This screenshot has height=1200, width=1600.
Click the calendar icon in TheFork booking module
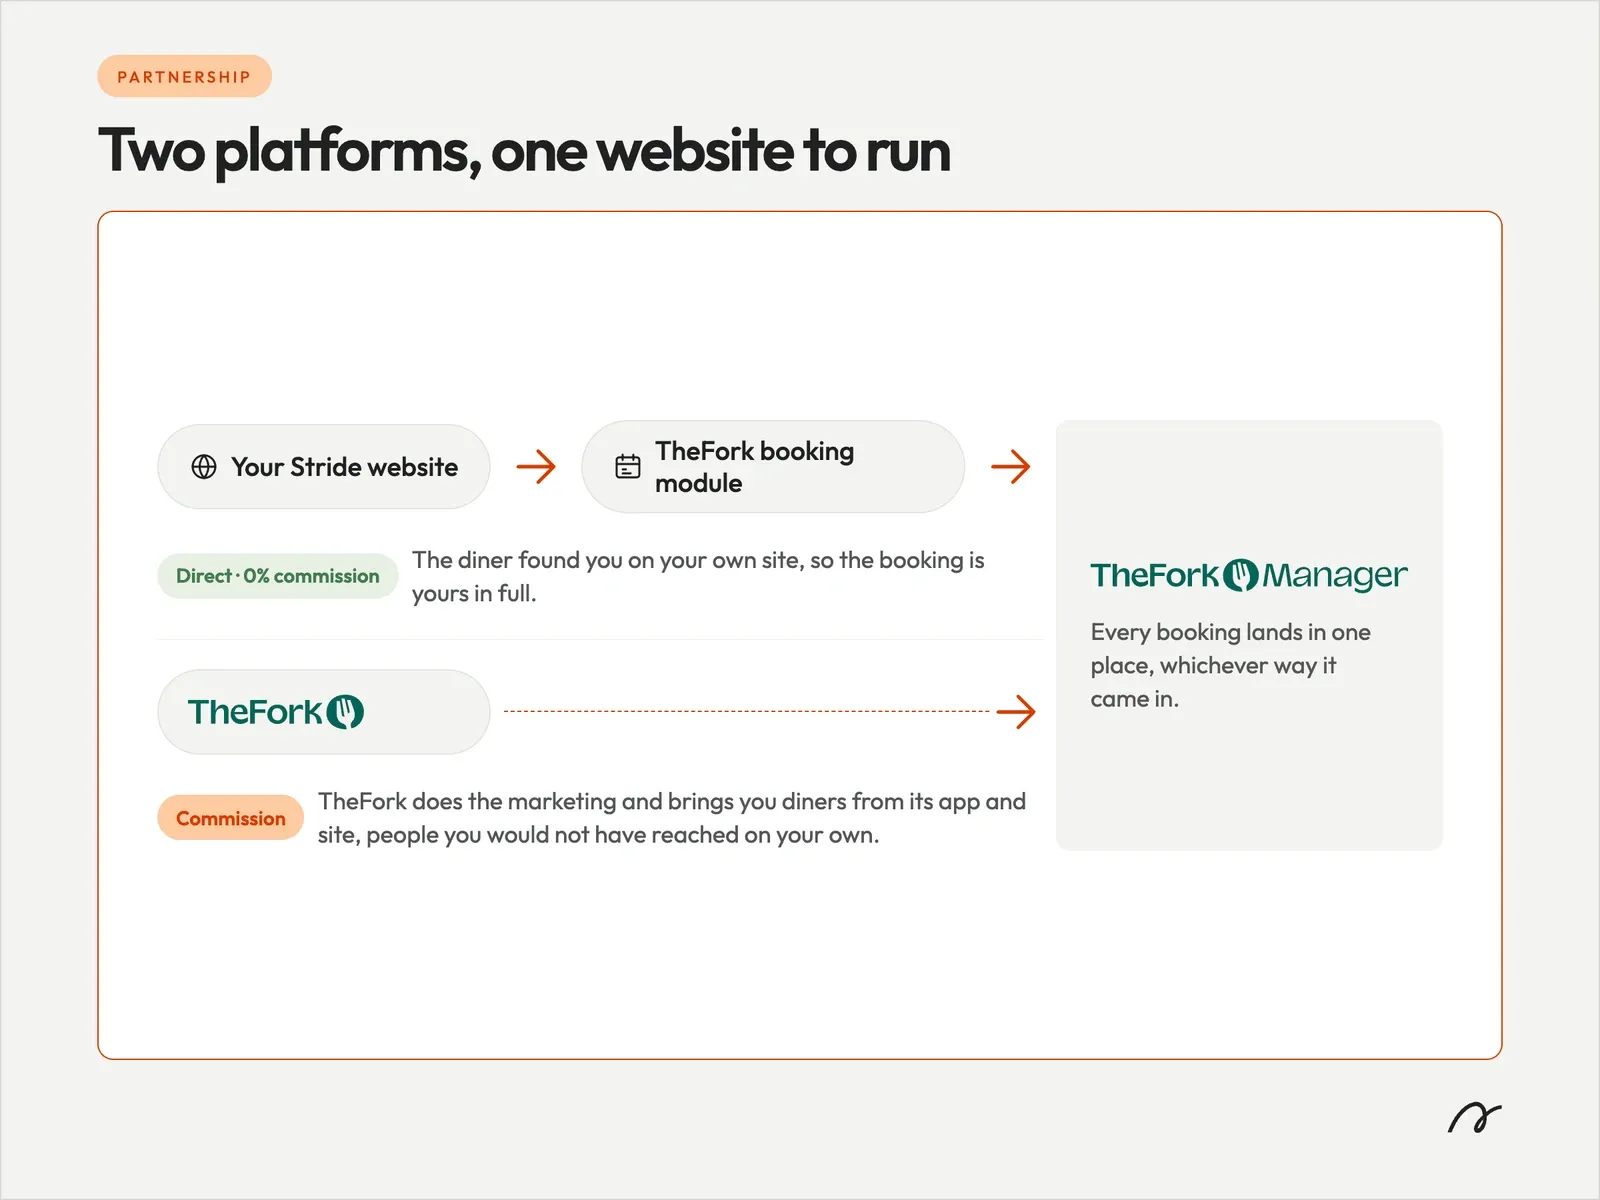628,467
